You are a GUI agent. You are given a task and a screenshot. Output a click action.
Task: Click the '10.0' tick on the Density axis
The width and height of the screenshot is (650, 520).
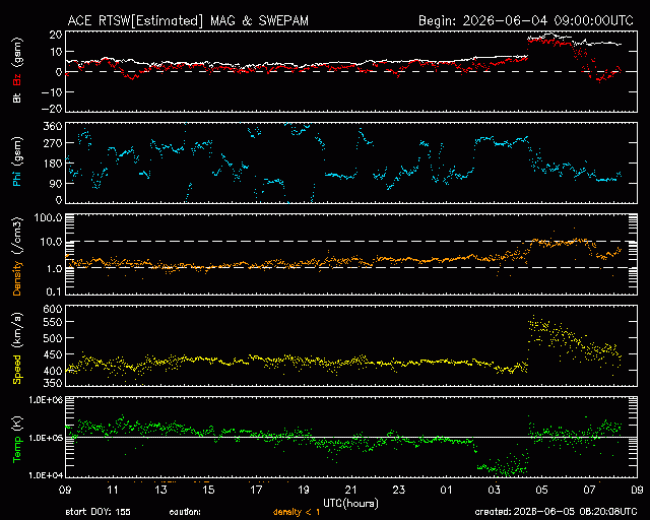(51, 242)
